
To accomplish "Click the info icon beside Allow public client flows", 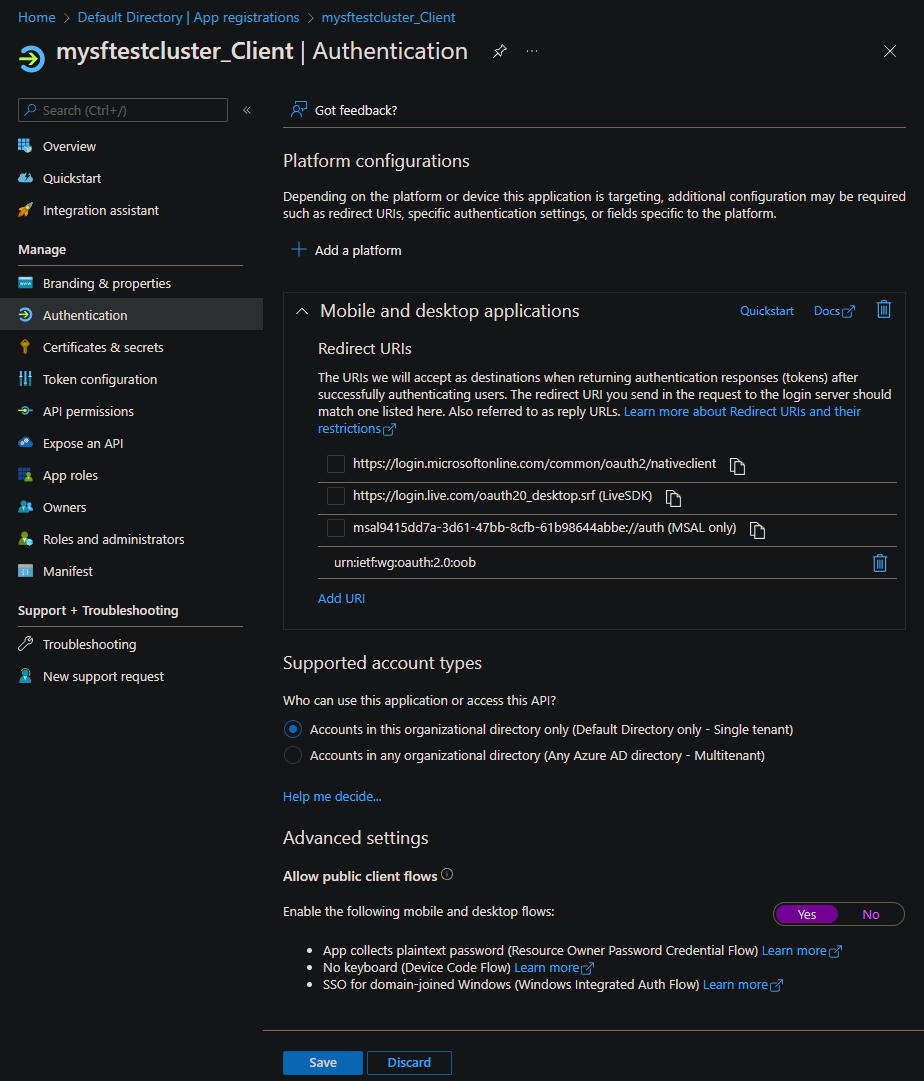I will 447,874.
